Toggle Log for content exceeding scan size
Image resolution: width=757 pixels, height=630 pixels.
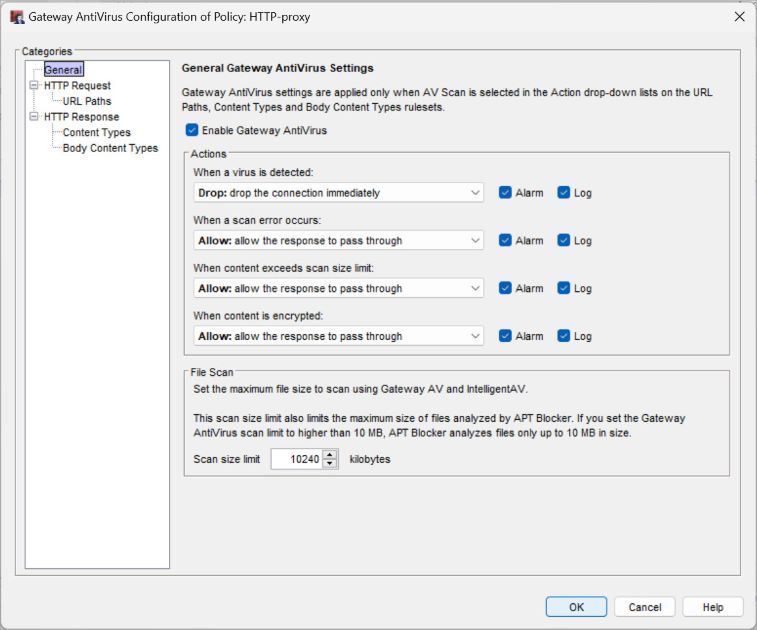click(x=563, y=288)
